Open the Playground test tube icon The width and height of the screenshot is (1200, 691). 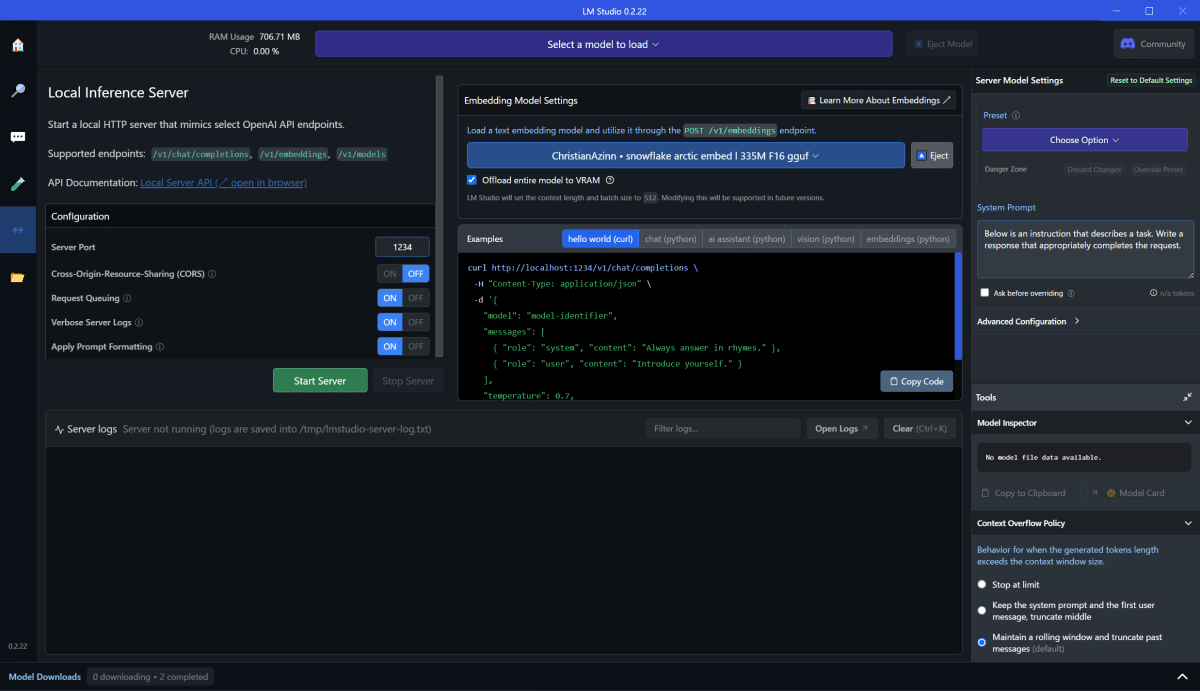pyautogui.click(x=17, y=184)
